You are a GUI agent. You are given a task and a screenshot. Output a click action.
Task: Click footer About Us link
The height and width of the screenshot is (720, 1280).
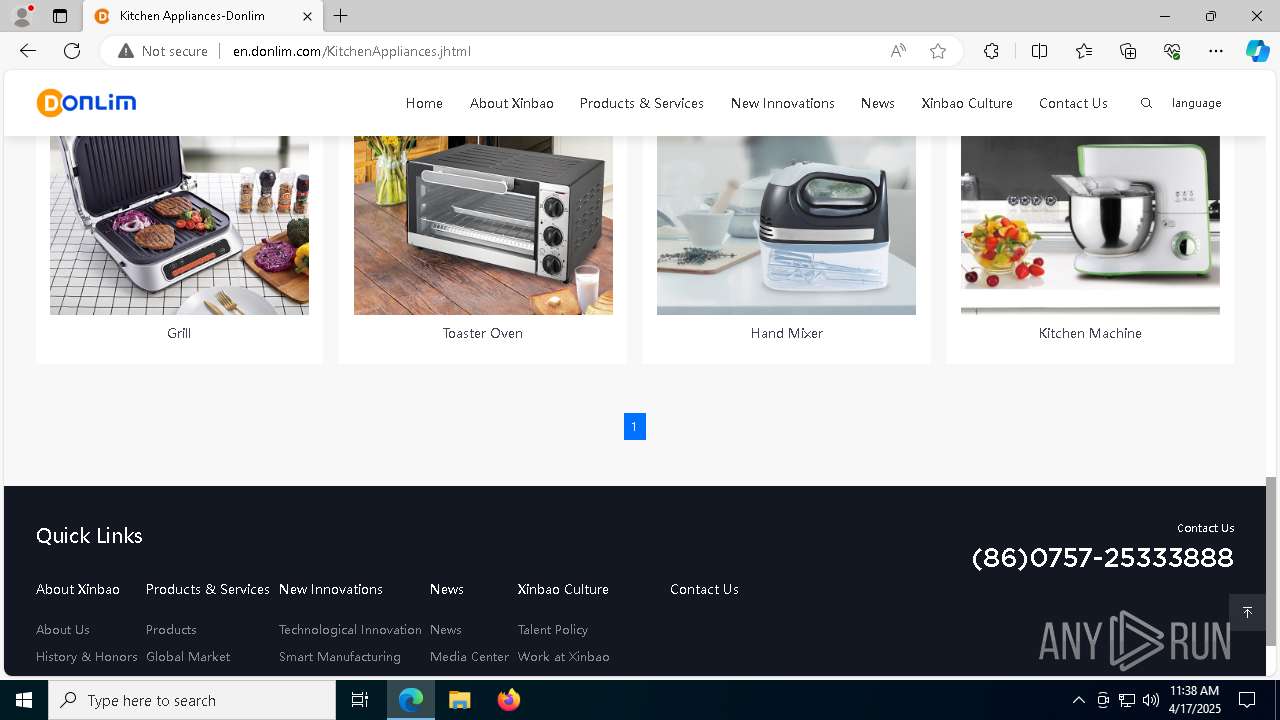63,629
